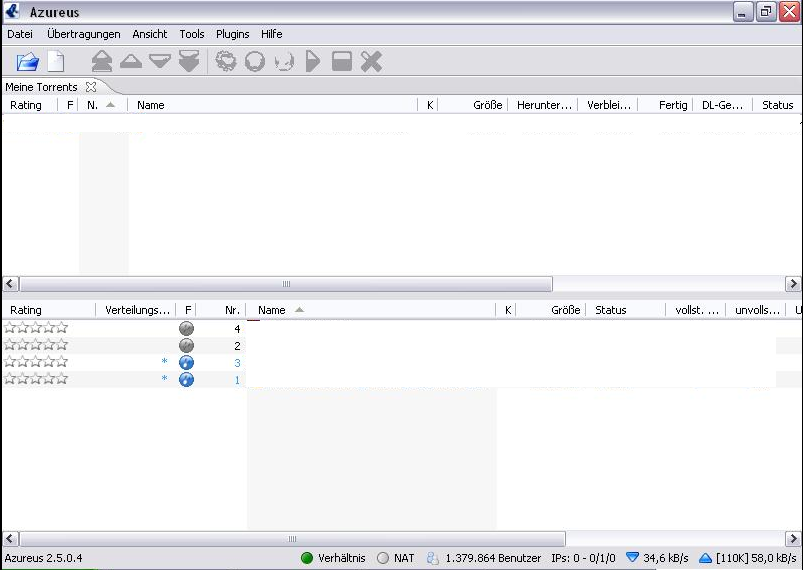Click the gear-shaped toolbar icon

(226, 61)
